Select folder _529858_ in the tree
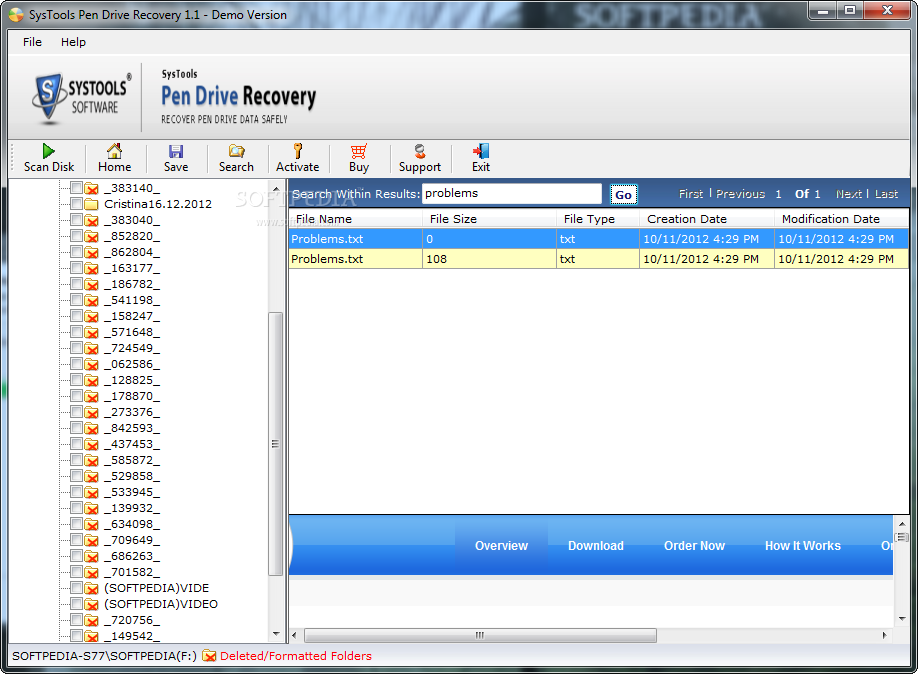The height and width of the screenshot is (674, 918). point(132,476)
